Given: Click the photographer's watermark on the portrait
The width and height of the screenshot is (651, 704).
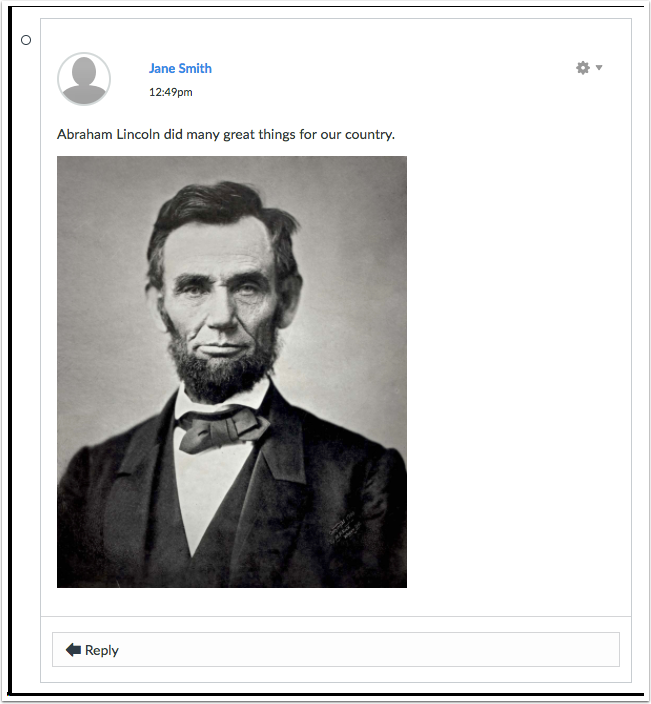Looking at the screenshot, I should tap(345, 527).
